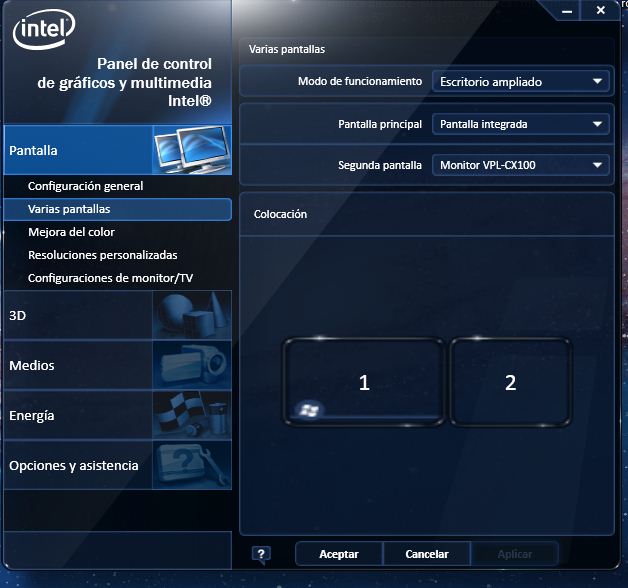The width and height of the screenshot is (628, 588).
Task: Select Varias pantallas in the sidebar
Action: point(117,209)
